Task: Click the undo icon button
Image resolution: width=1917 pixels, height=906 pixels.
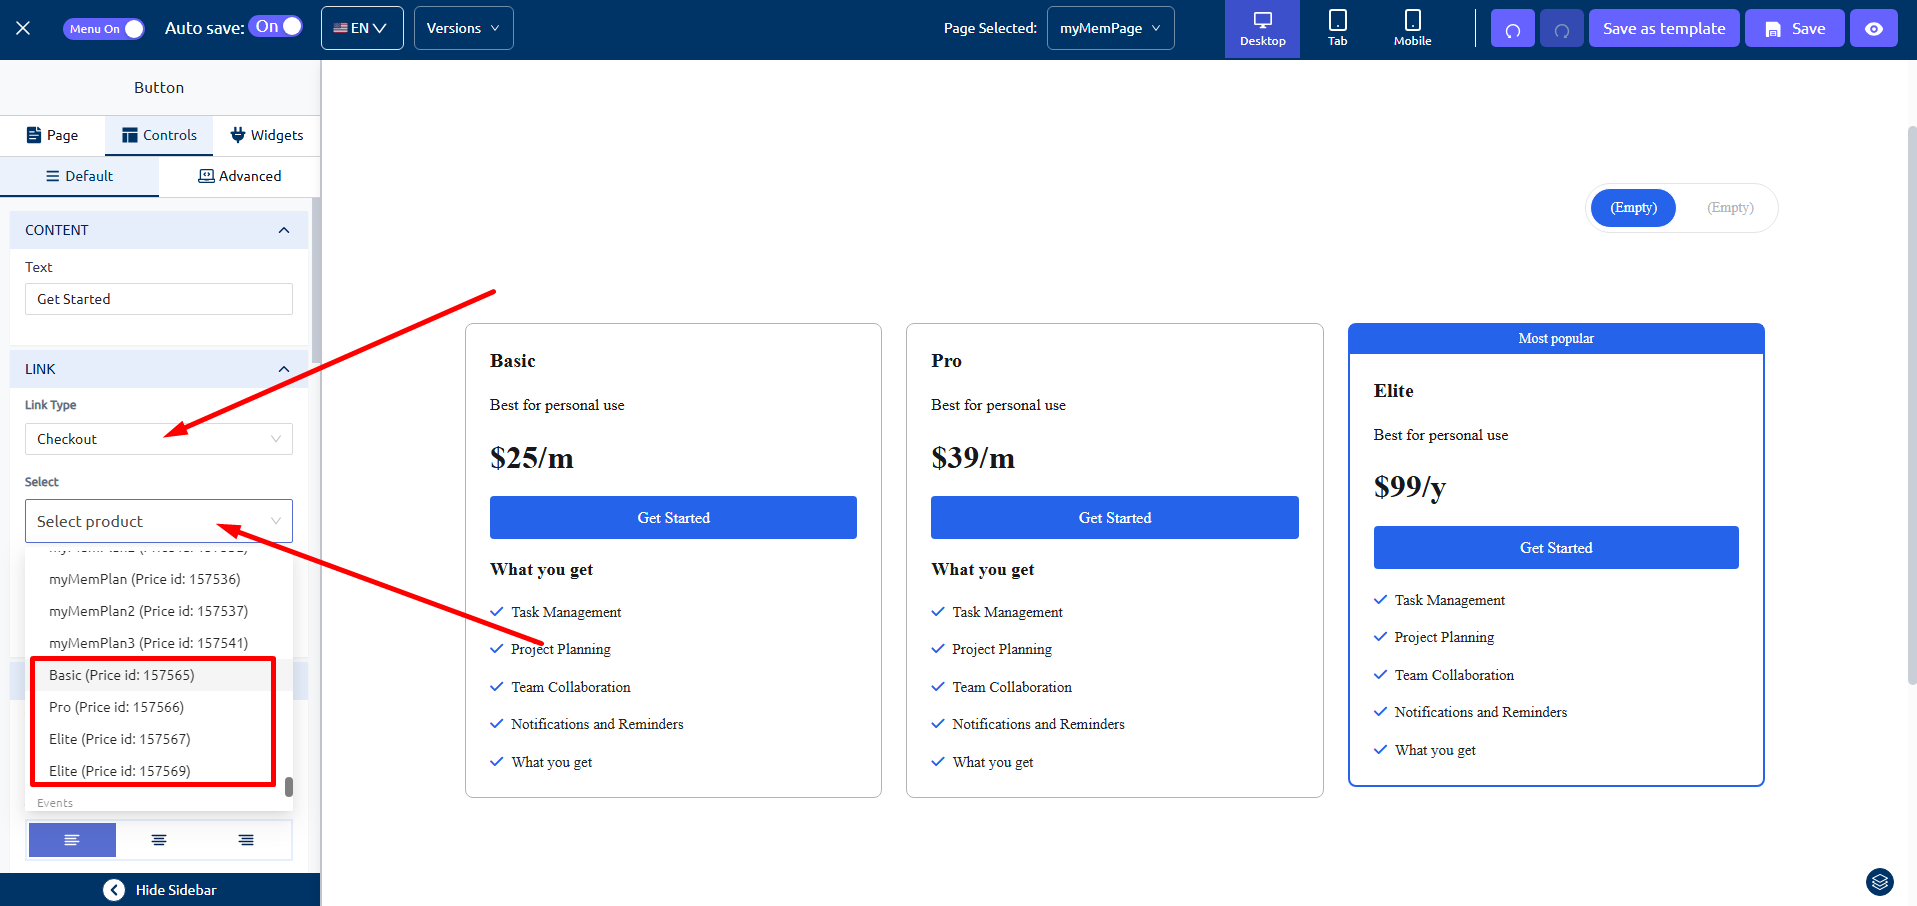Action: 1513,29
